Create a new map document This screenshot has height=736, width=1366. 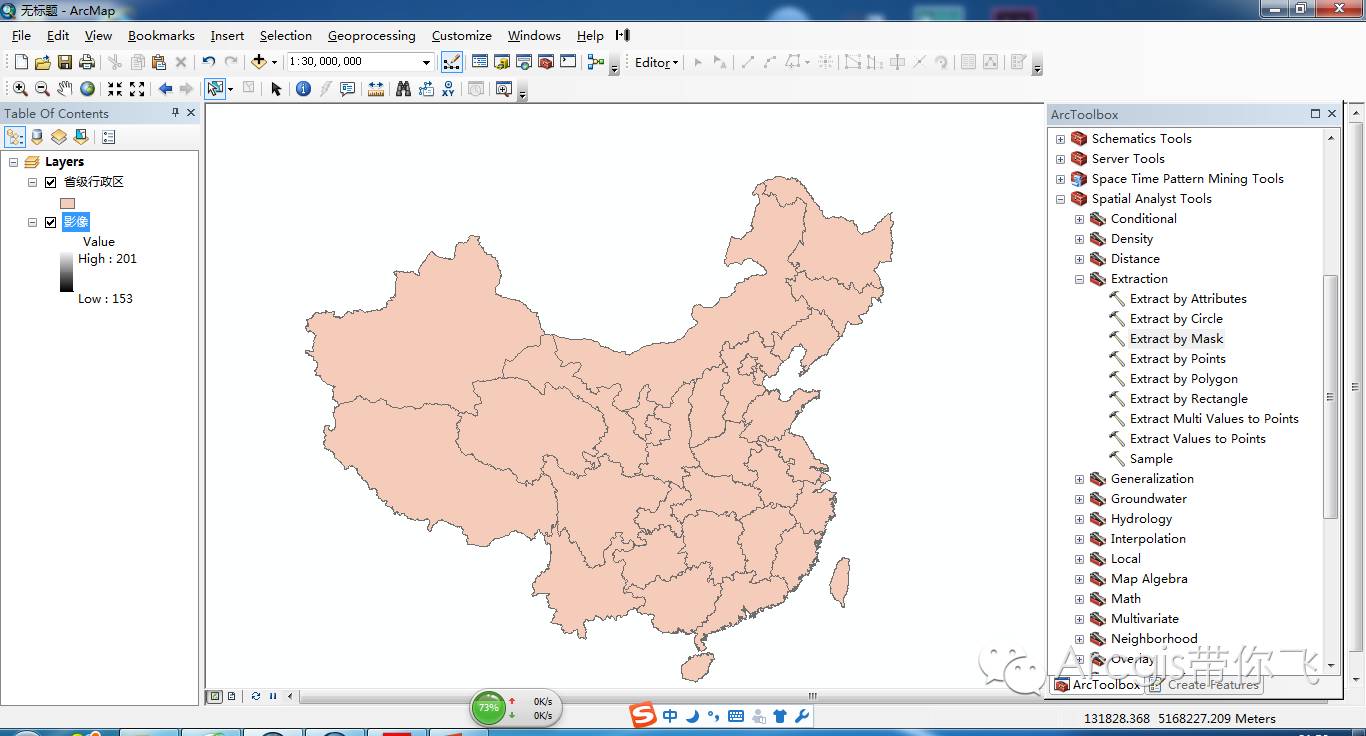click(21, 62)
